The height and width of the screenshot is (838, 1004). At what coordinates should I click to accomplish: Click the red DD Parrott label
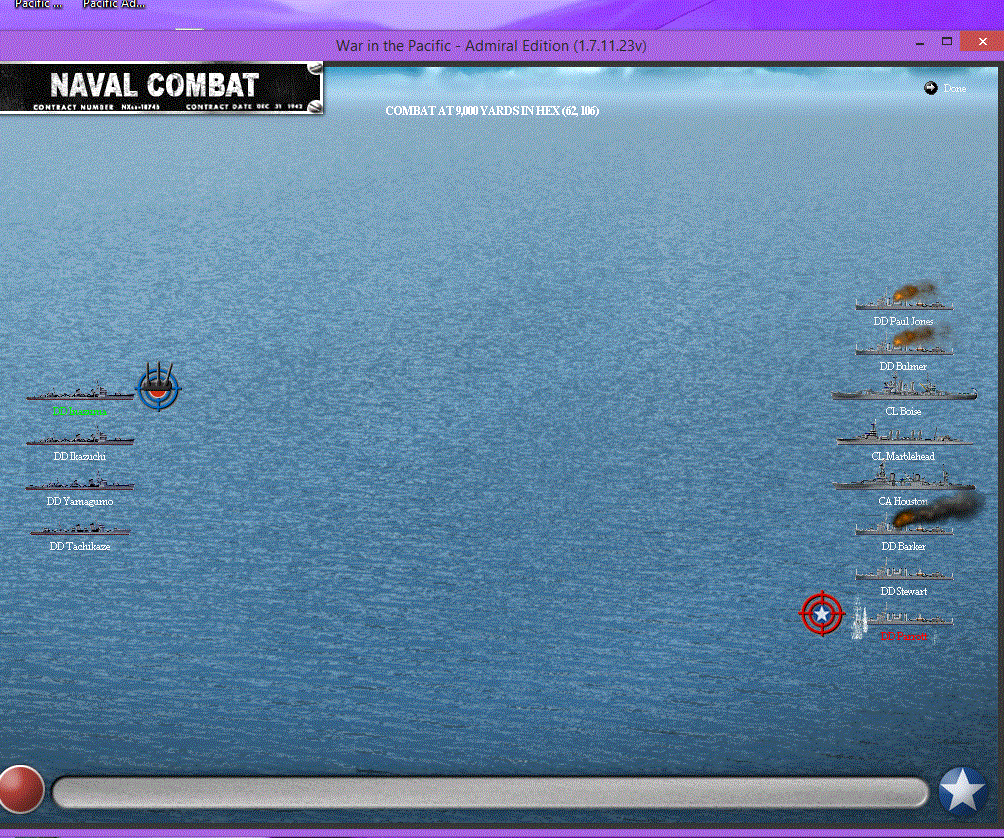[903, 636]
